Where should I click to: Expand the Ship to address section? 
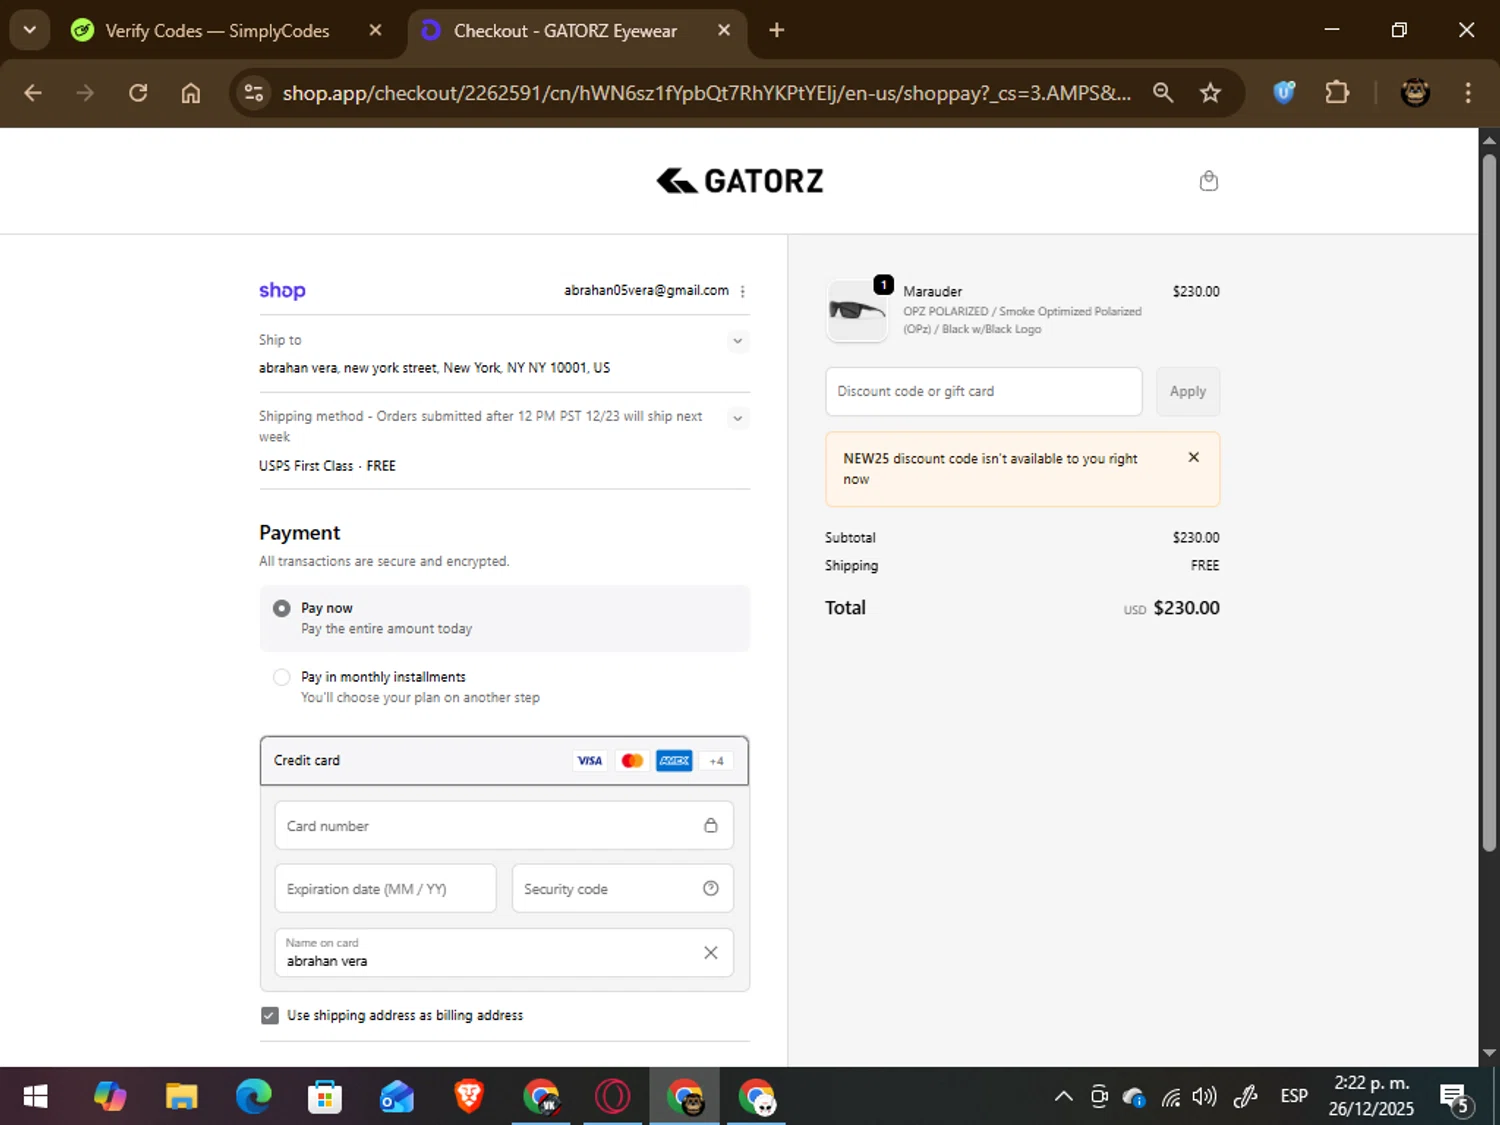point(737,341)
